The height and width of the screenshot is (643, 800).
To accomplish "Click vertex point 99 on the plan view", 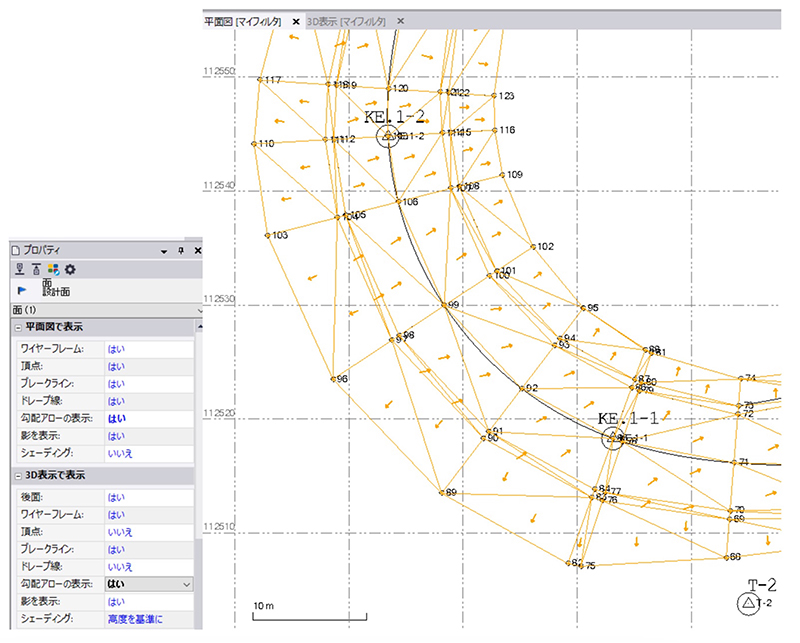I will pyautogui.click(x=444, y=304).
